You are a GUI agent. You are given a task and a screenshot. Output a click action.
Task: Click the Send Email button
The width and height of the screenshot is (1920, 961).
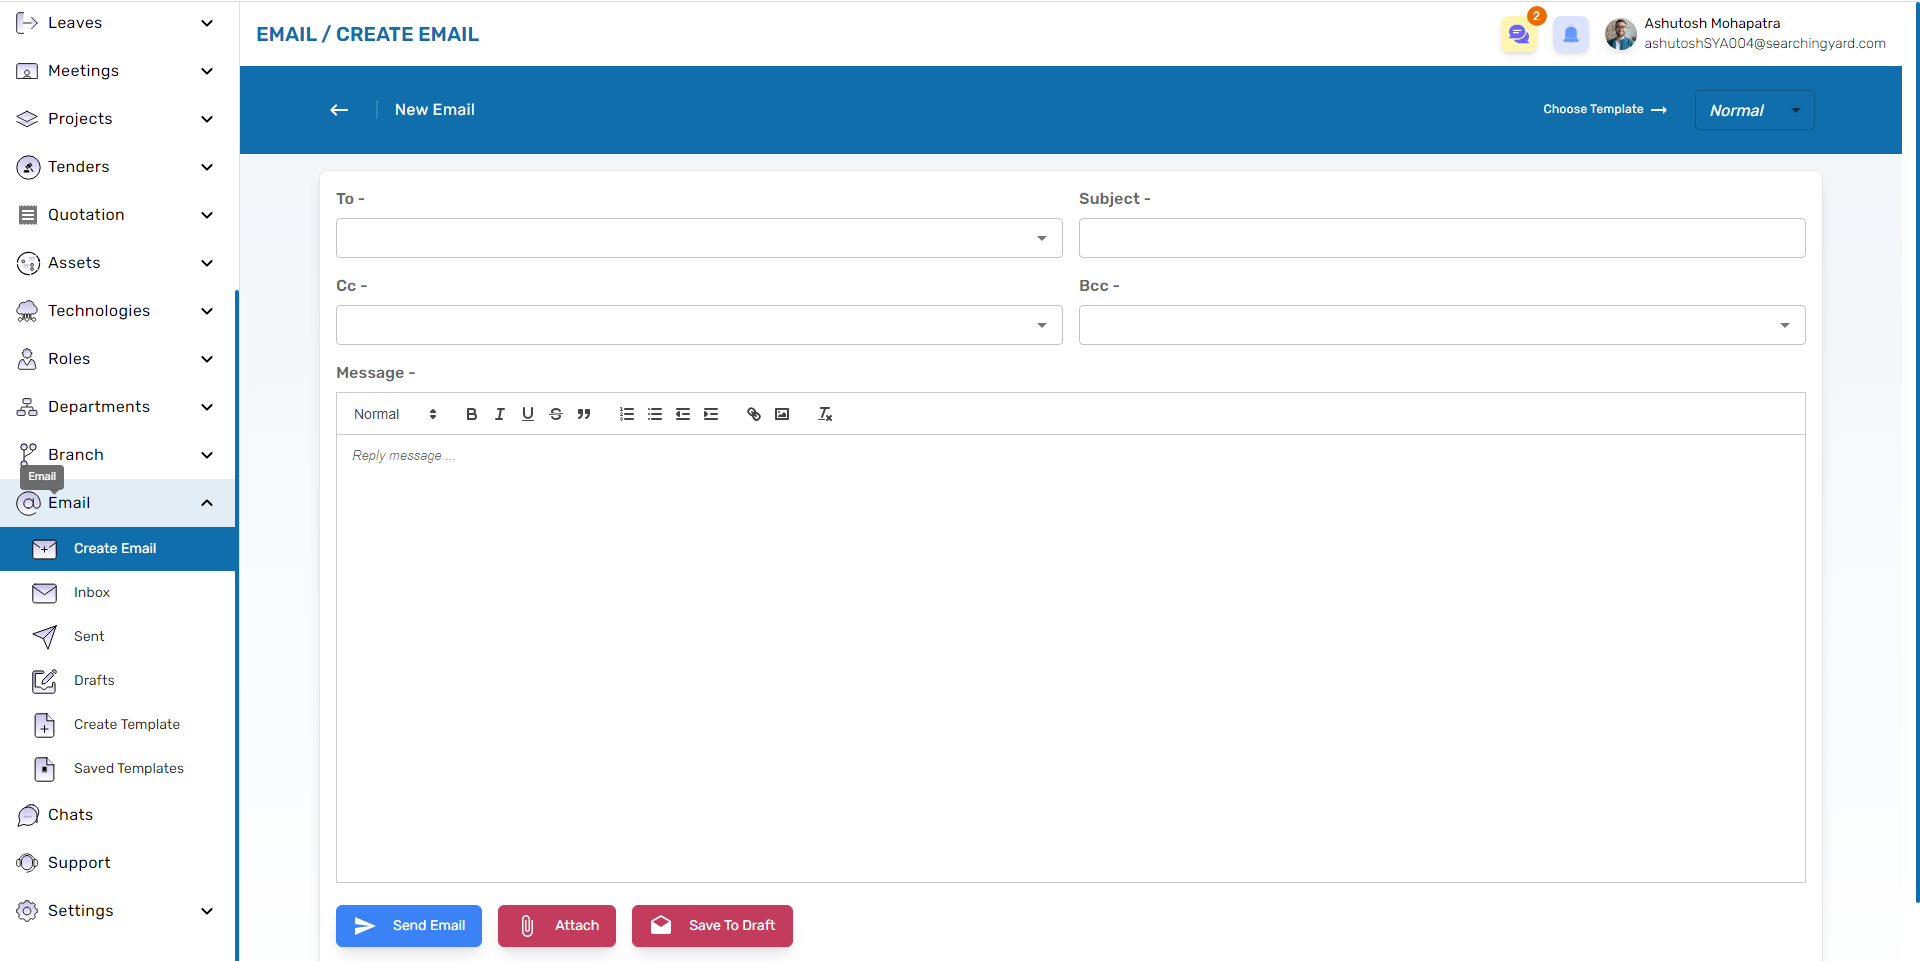[409, 926]
